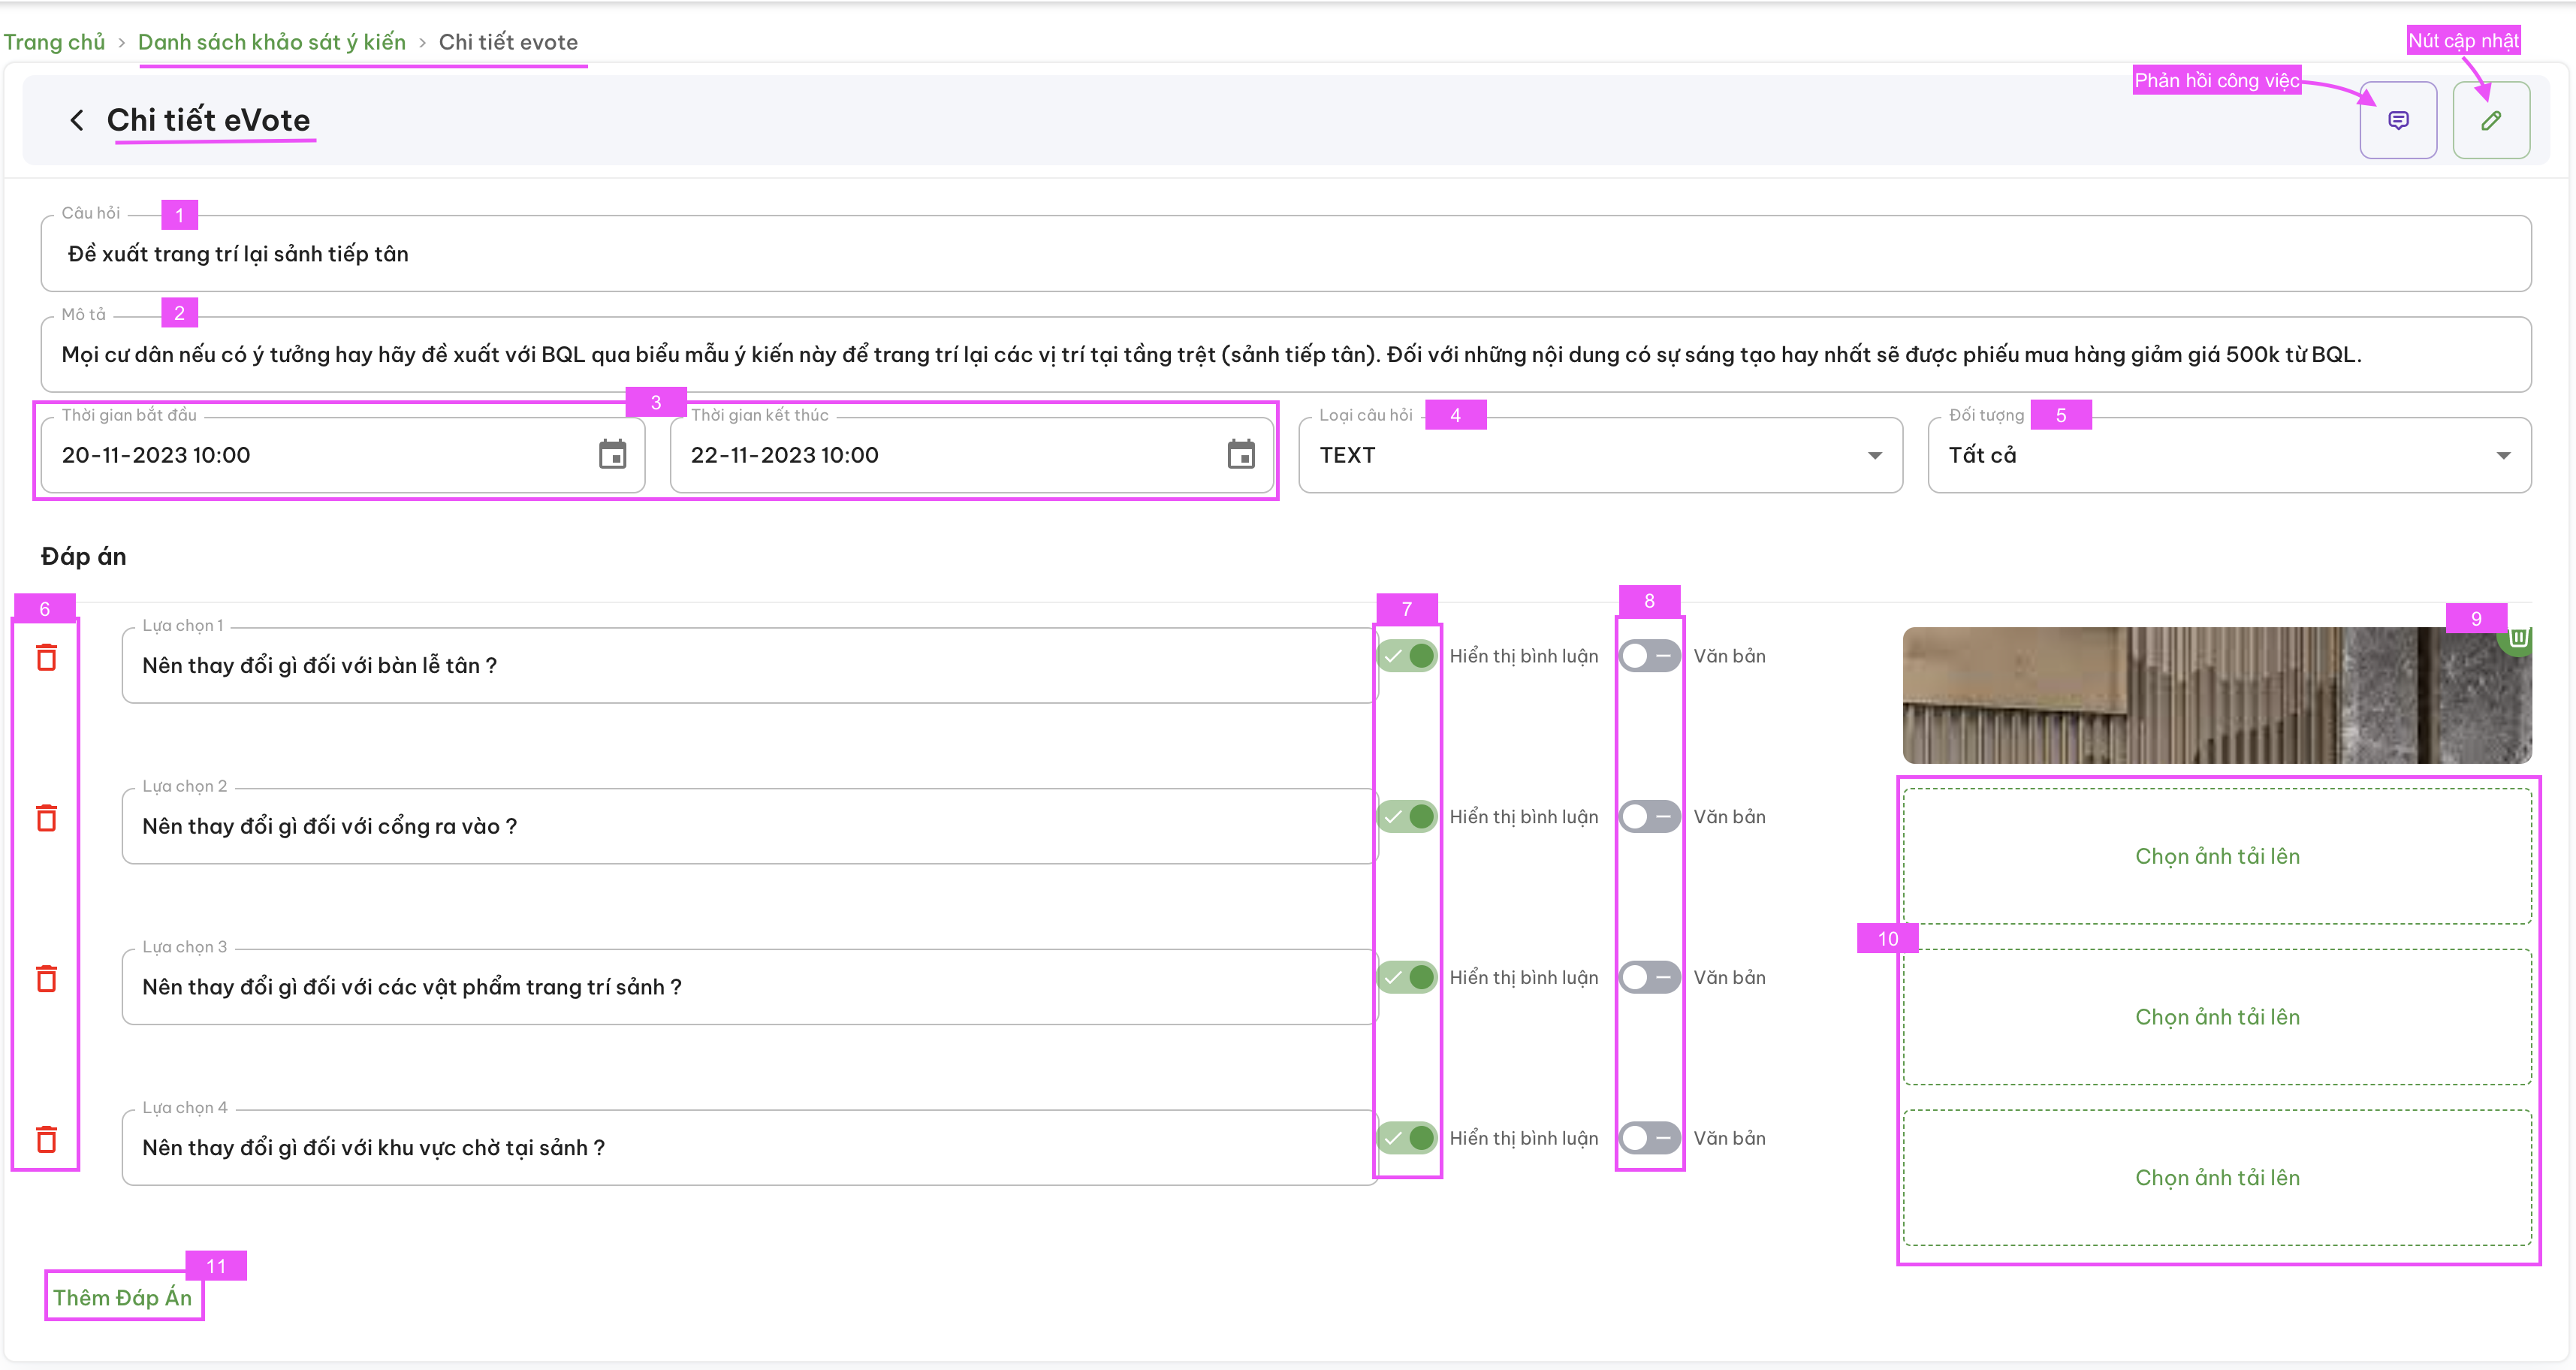This screenshot has height=1370, width=2576.
Task: Toggle Hiển thị bình luận for Lựa chọn 4
Action: click(x=1407, y=1138)
